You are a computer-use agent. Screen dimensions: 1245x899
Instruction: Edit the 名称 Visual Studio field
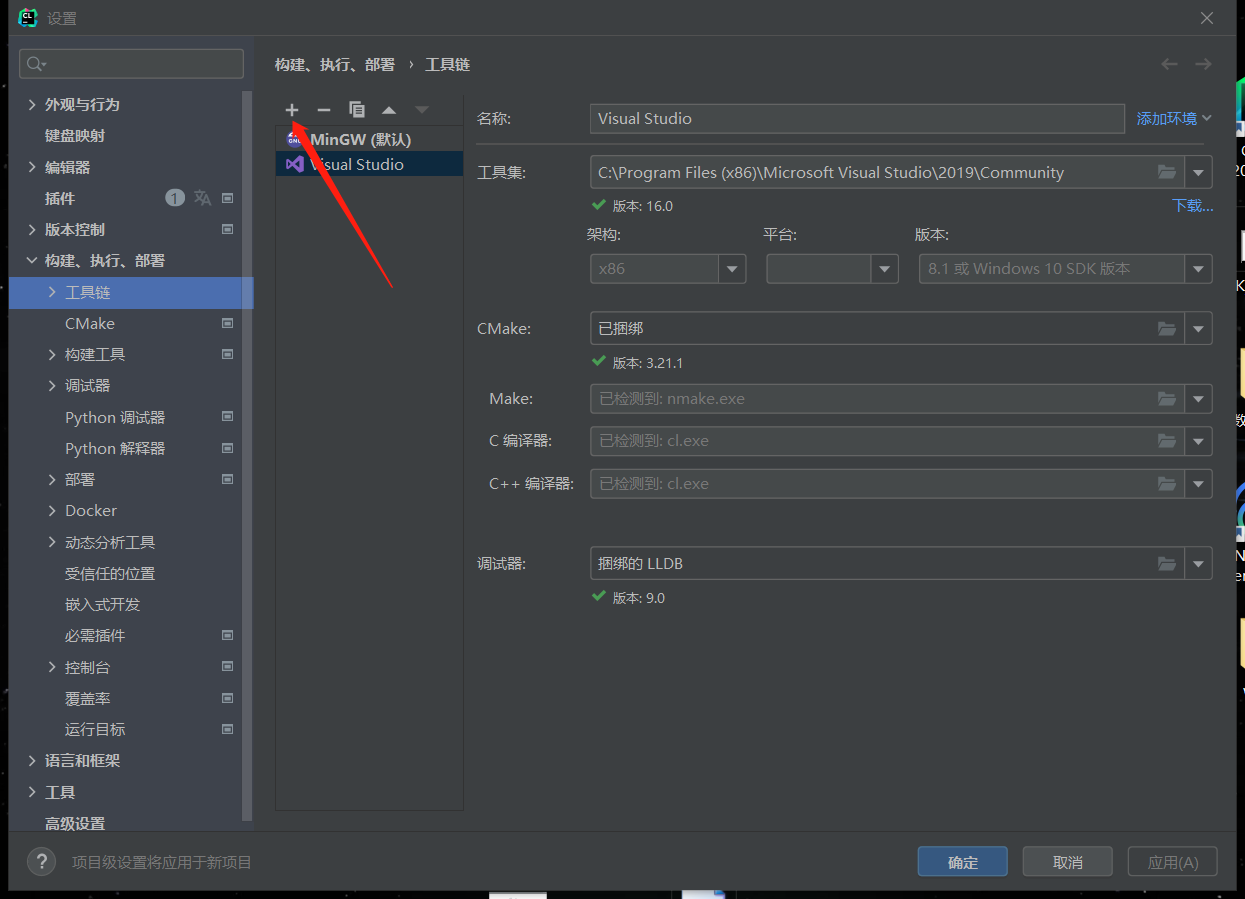tap(857, 118)
